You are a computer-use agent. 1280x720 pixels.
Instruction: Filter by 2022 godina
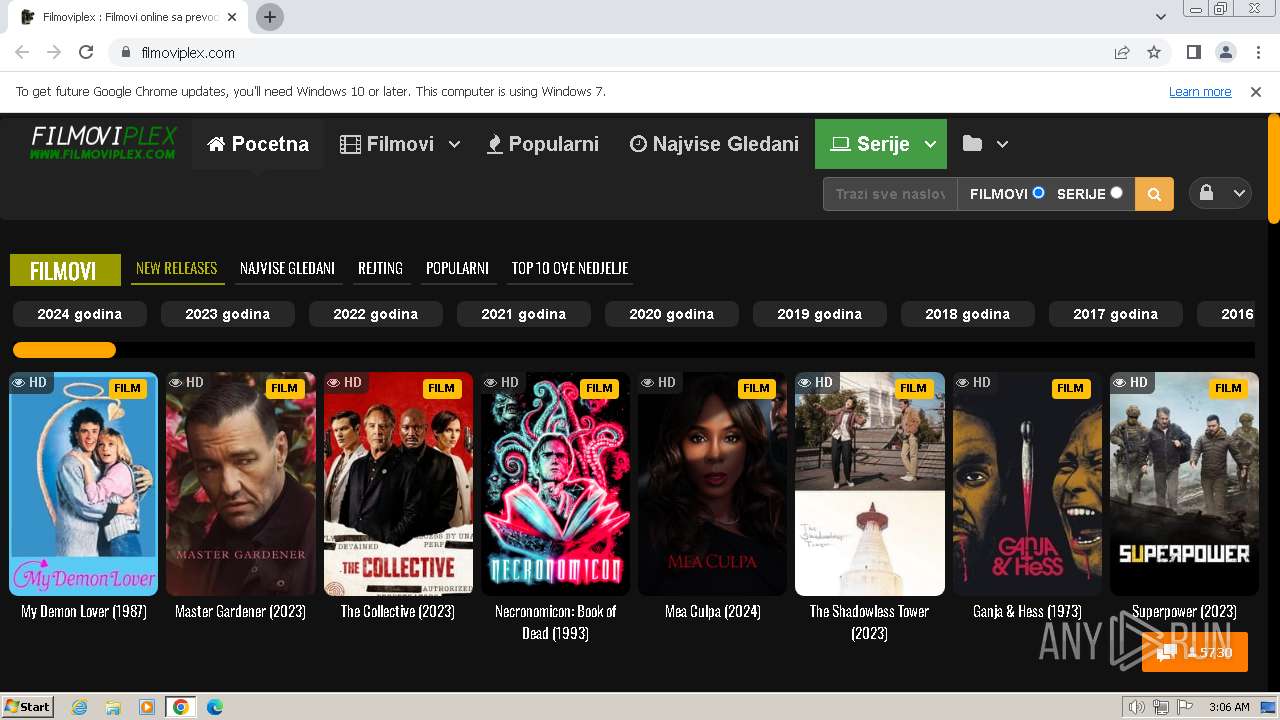[376, 314]
